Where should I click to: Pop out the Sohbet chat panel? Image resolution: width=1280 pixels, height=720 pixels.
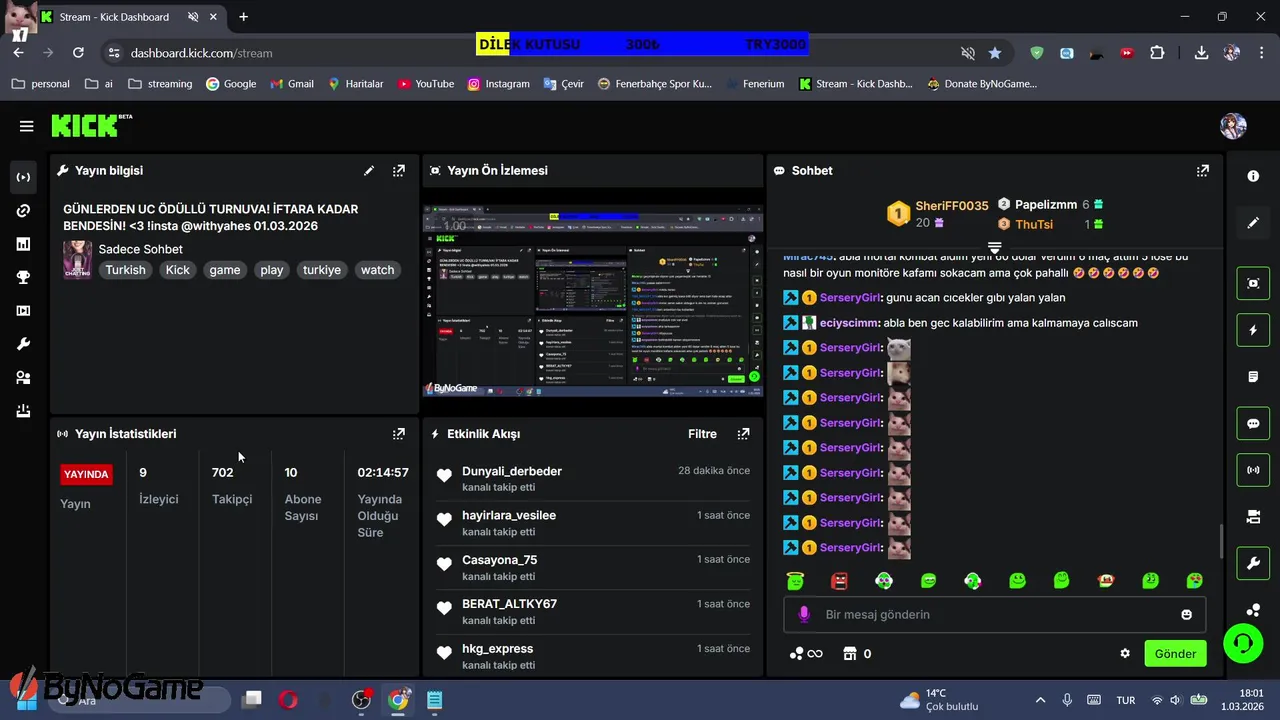coord(1203,171)
